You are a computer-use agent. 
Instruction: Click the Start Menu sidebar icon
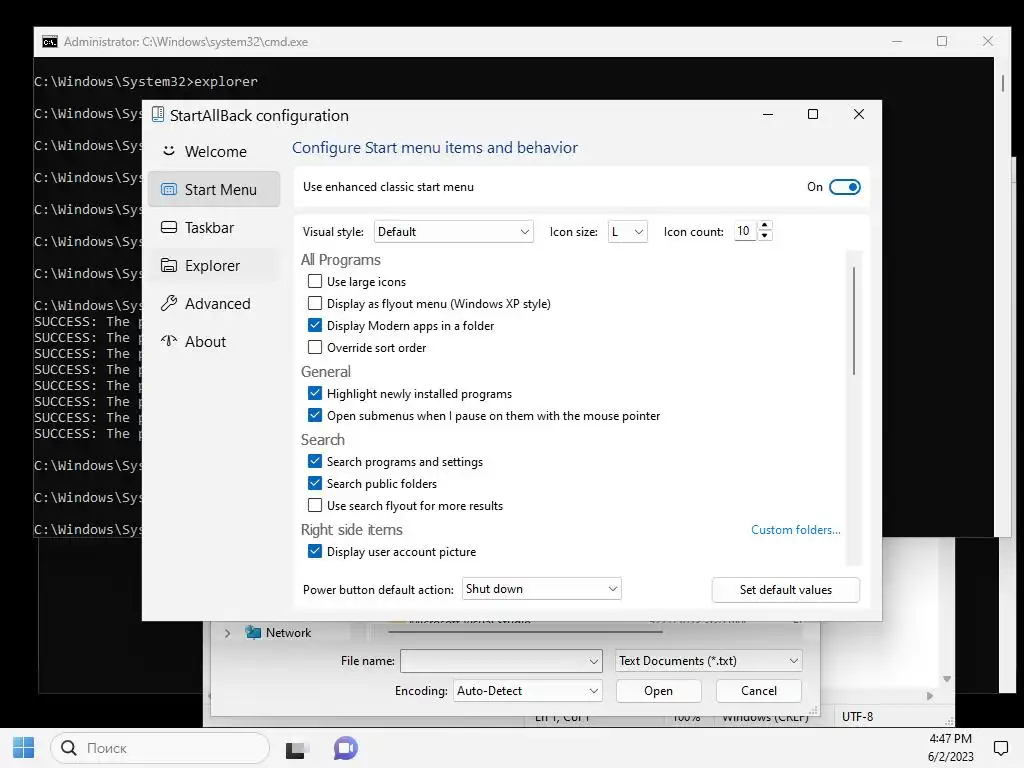tap(168, 189)
